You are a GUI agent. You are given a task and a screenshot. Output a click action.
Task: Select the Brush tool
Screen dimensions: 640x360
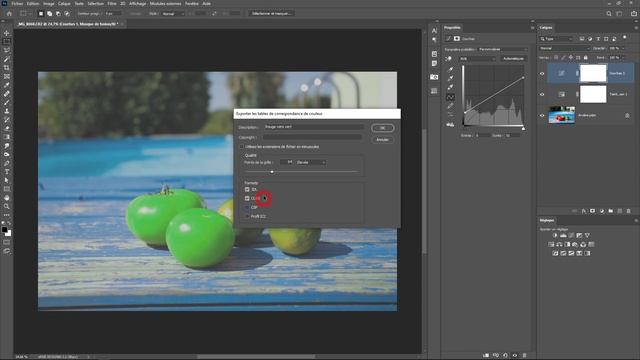point(7,102)
